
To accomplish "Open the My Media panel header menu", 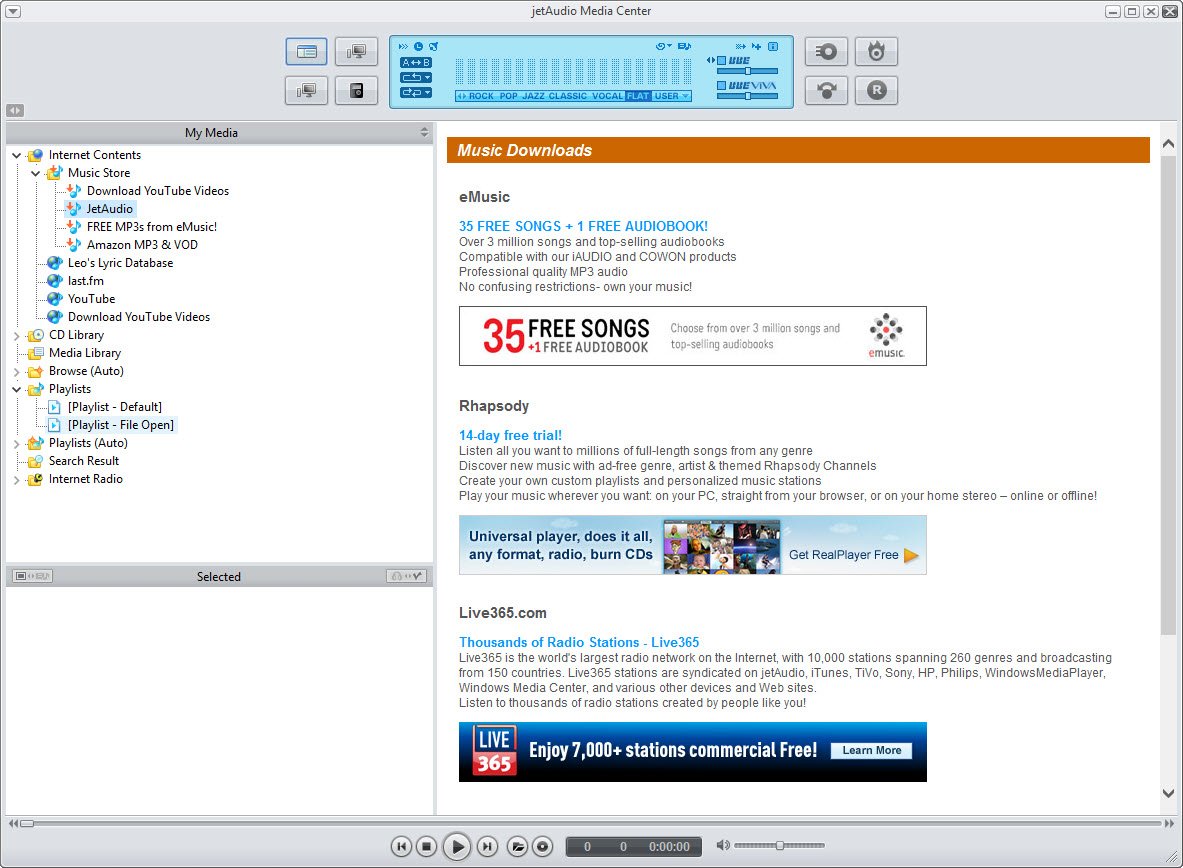I will (x=424, y=133).
